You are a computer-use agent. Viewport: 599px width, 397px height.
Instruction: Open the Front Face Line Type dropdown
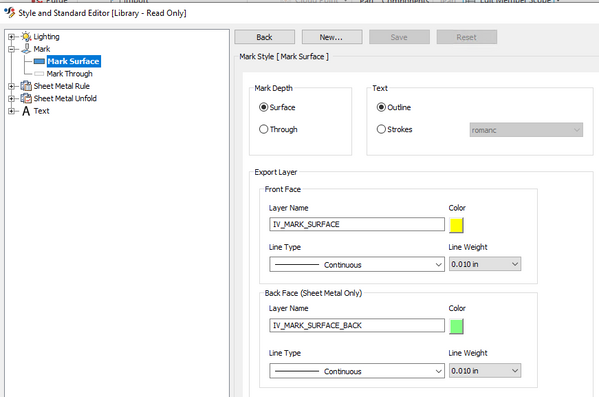coord(357,264)
